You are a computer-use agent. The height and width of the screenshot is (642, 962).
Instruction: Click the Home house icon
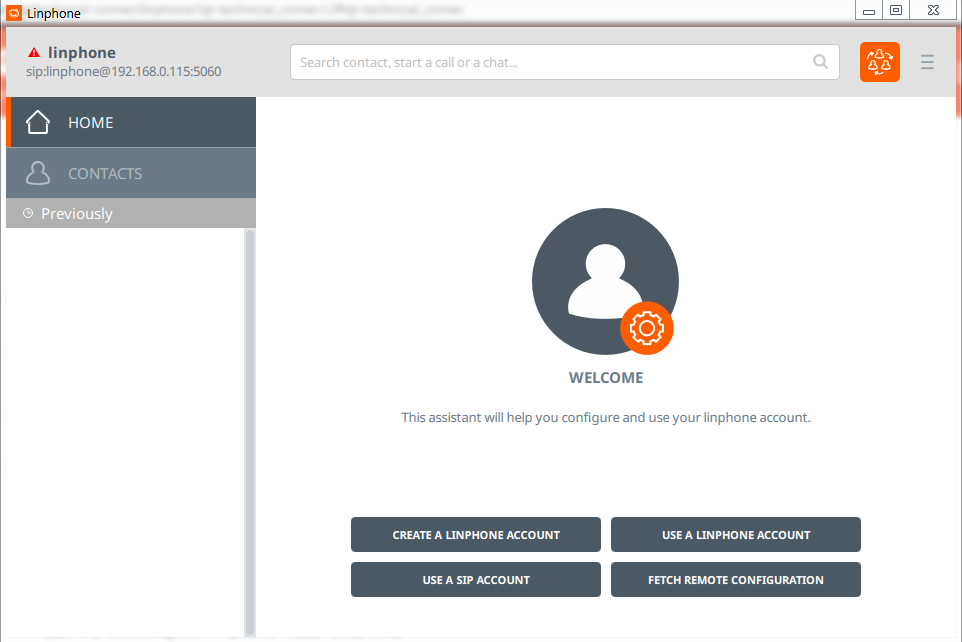click(x=38, y=122)
